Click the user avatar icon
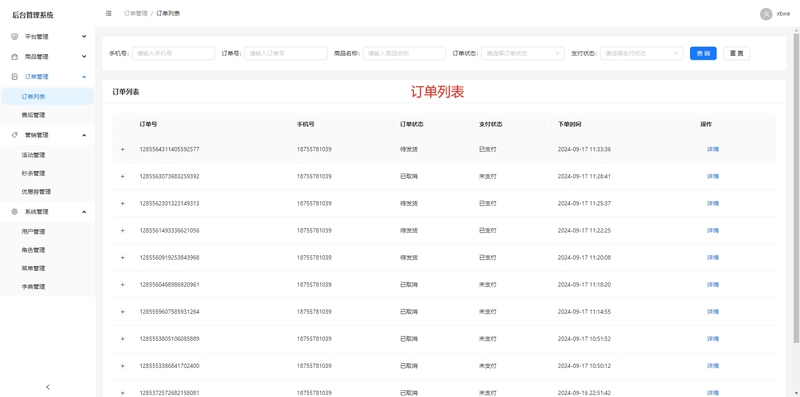 pyautogui.click(x=766, y=14)
